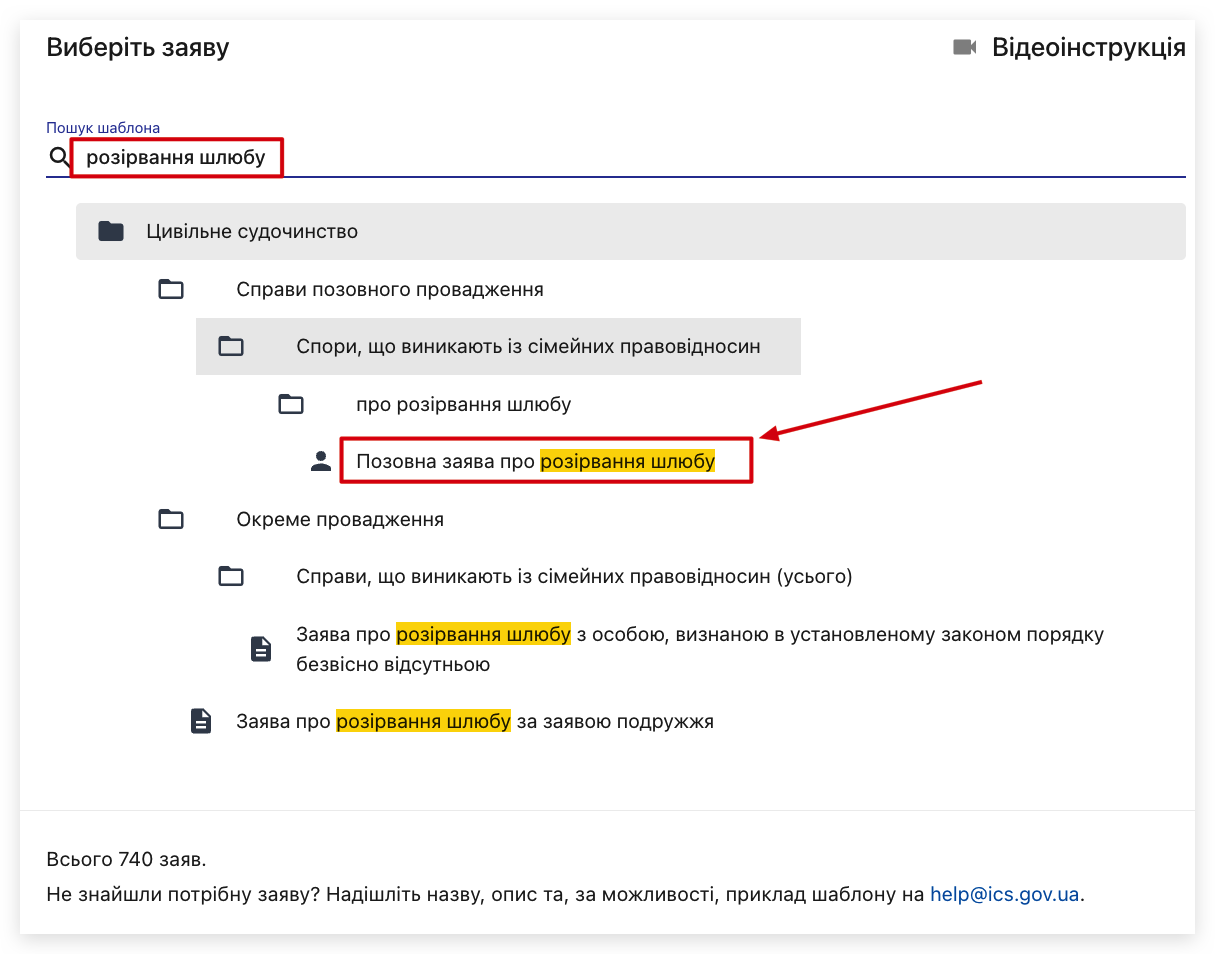Click the folder icon beside Окреме провадження
Image resolution: width=1215 pixels, height=954 pixels.
tap(172, 520)
